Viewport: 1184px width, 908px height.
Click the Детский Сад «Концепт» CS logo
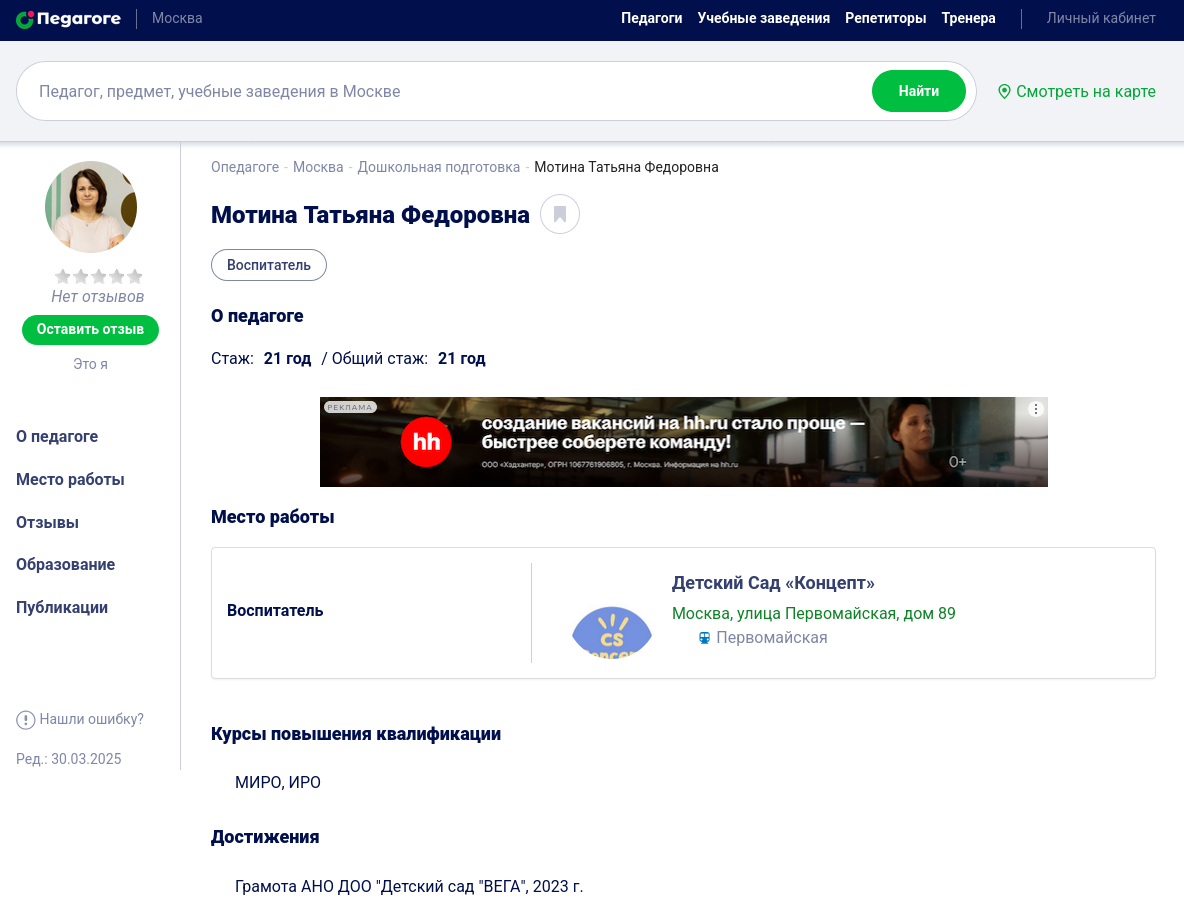(x=611, y=633)
